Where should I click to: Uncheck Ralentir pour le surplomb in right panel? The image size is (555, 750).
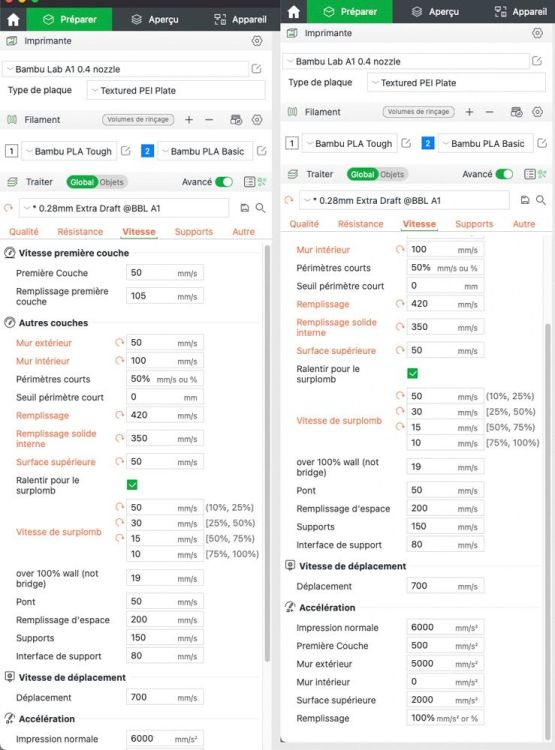pyautogui.click(x=412, y=373)
